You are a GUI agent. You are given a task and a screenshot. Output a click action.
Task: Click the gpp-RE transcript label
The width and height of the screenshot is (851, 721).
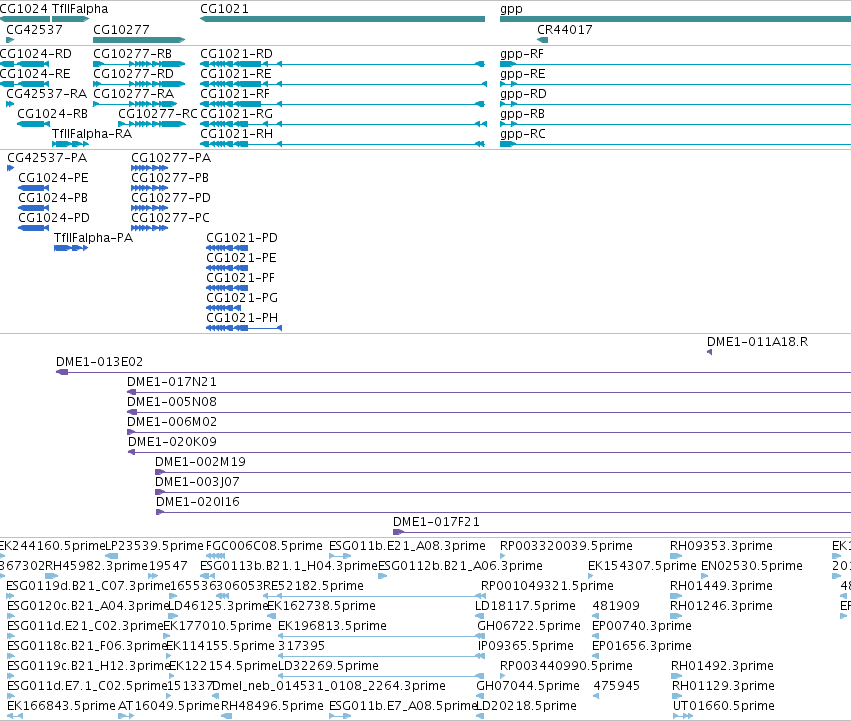point(523,74)
